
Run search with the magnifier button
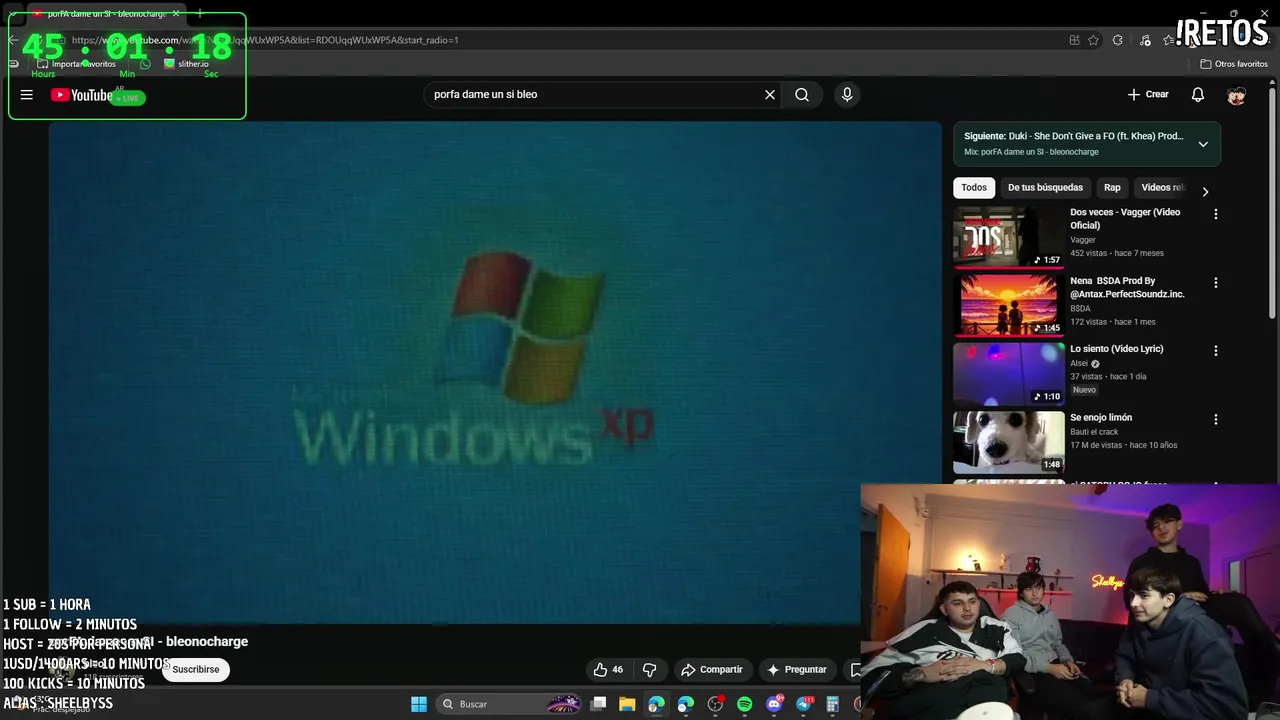[802, 95]
